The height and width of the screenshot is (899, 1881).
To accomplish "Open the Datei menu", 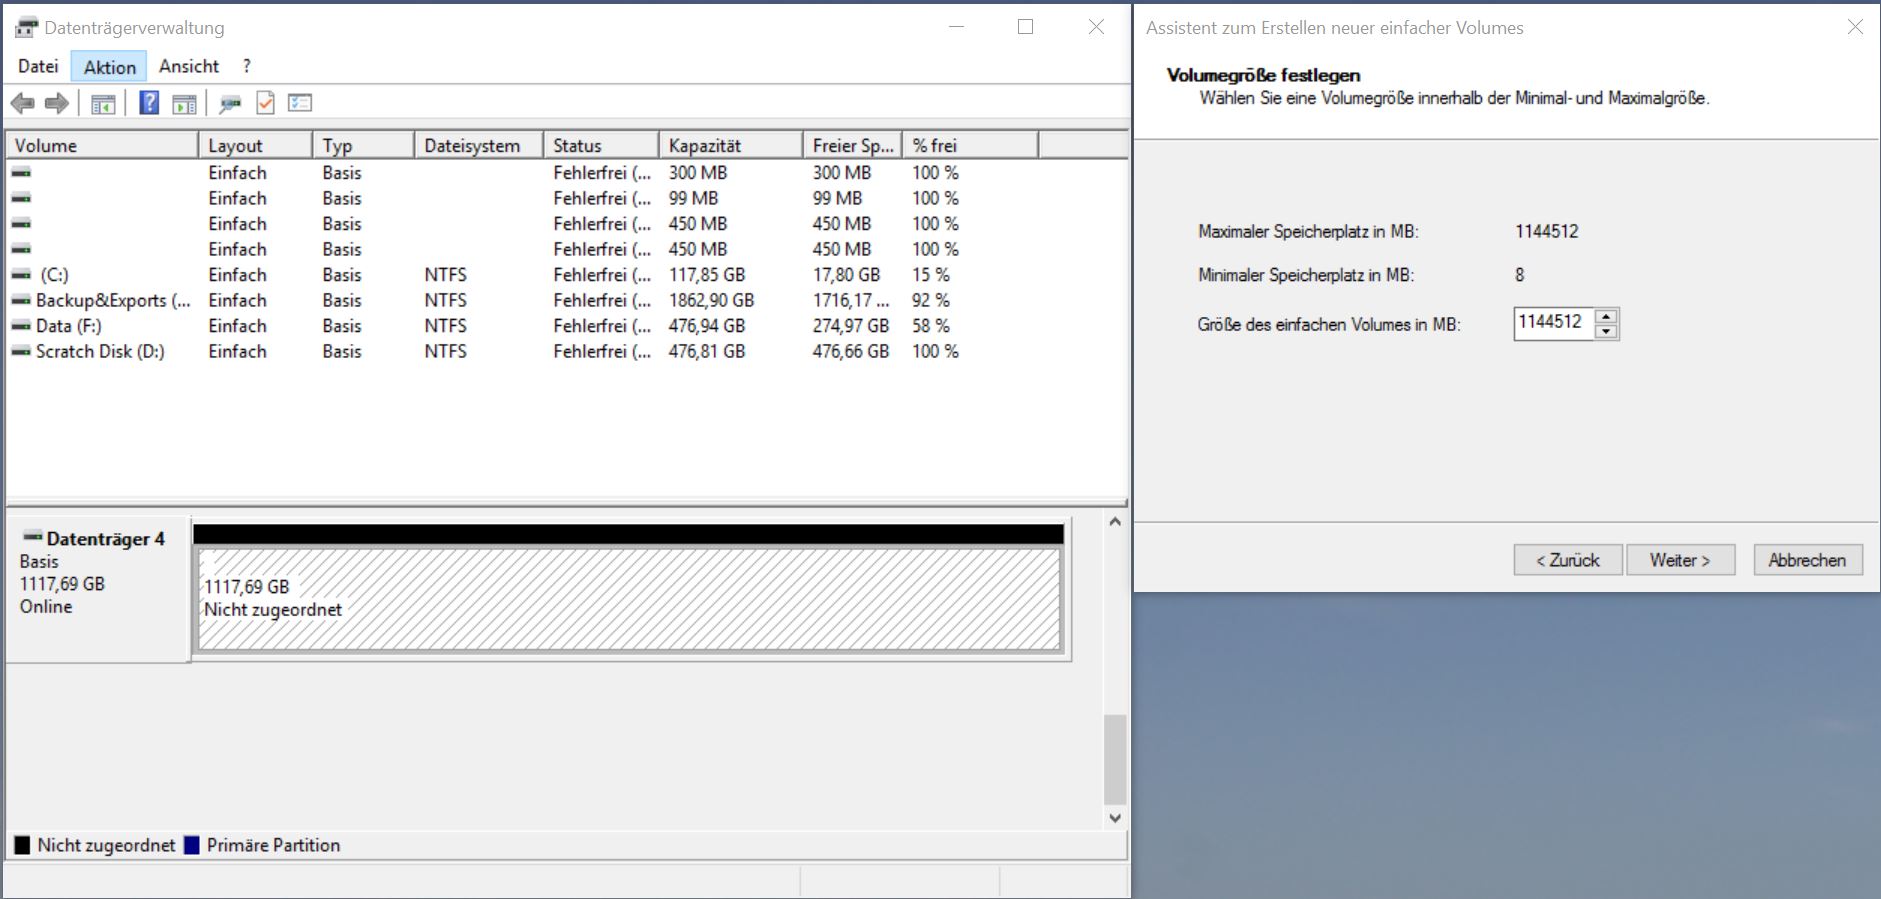I will click(x=38, y=66).
